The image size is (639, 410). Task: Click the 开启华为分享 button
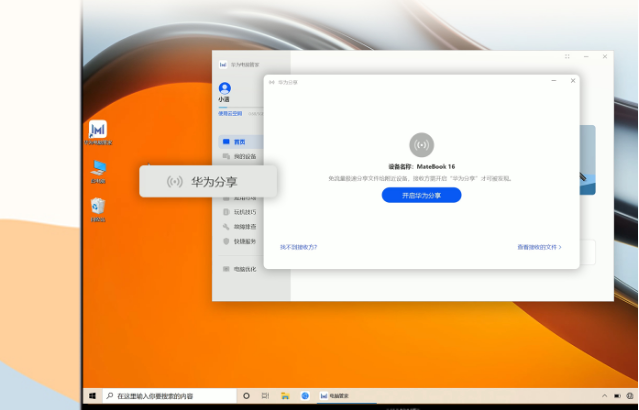click(421, 195)
